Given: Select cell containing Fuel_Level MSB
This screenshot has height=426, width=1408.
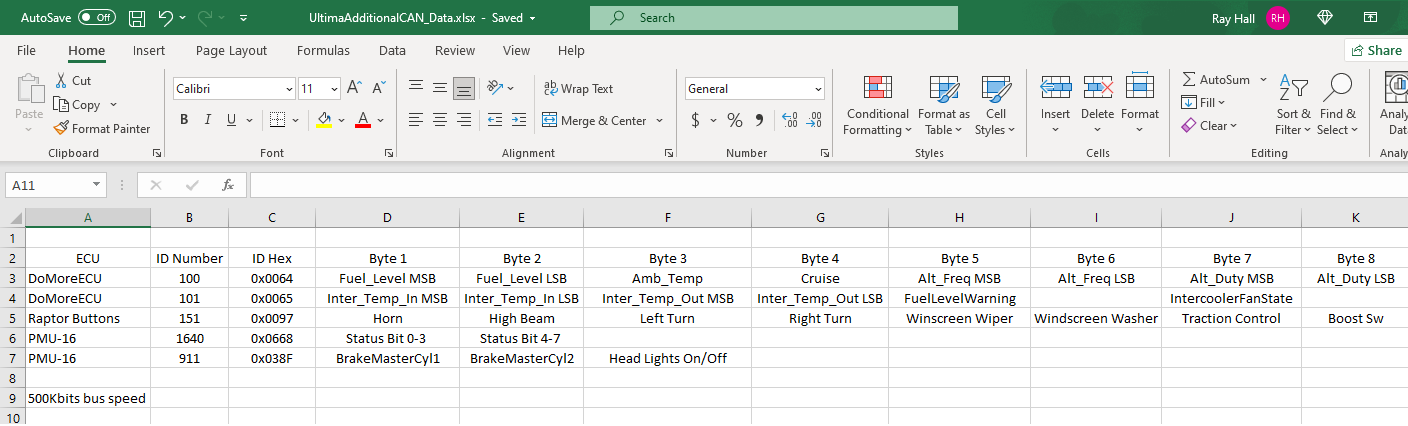Looking at the screenshot, I should [x=387, y=278].
